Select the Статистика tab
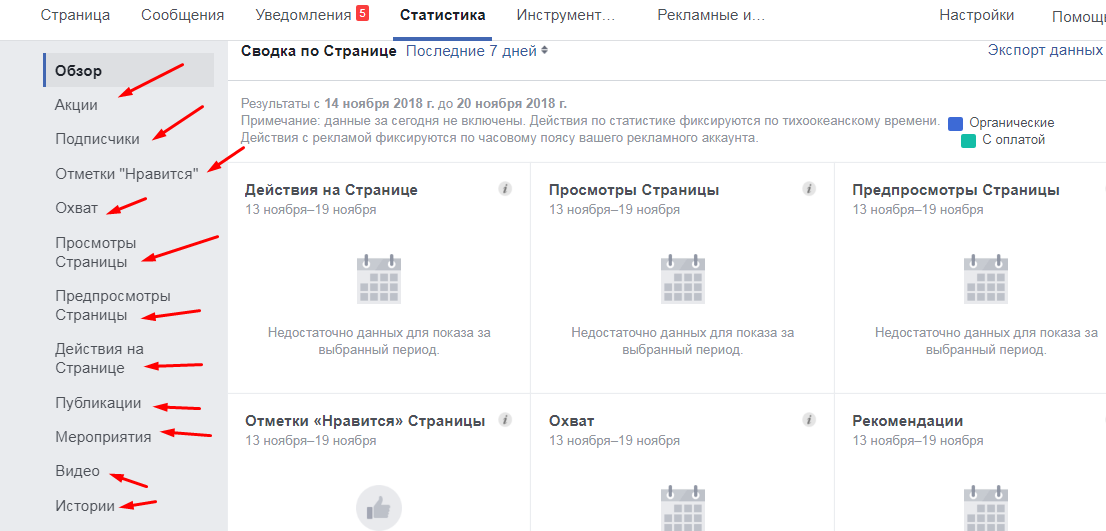Screen dimensions: 1106x531 [442, 16]
